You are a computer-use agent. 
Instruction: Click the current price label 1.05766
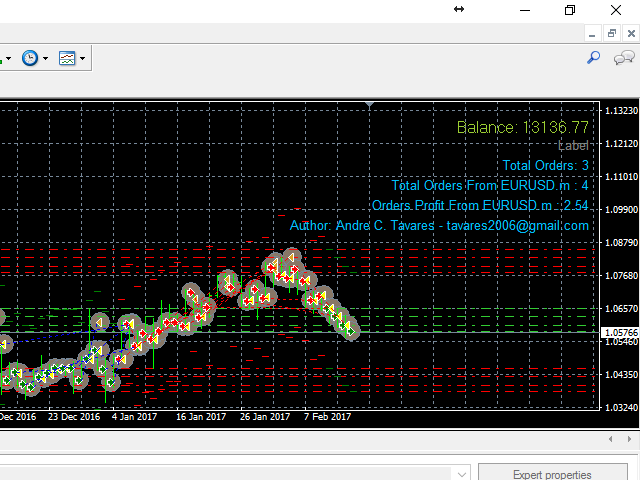620,332
